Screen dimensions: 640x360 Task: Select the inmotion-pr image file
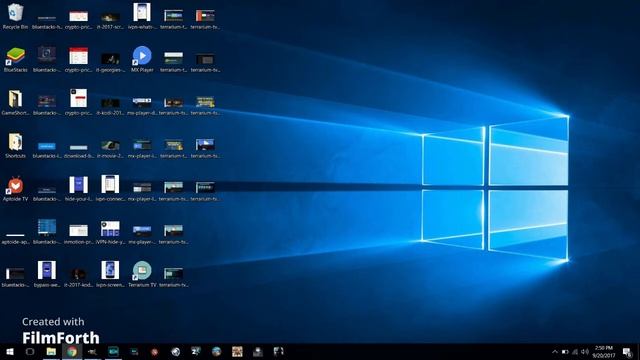pos(78,234)
